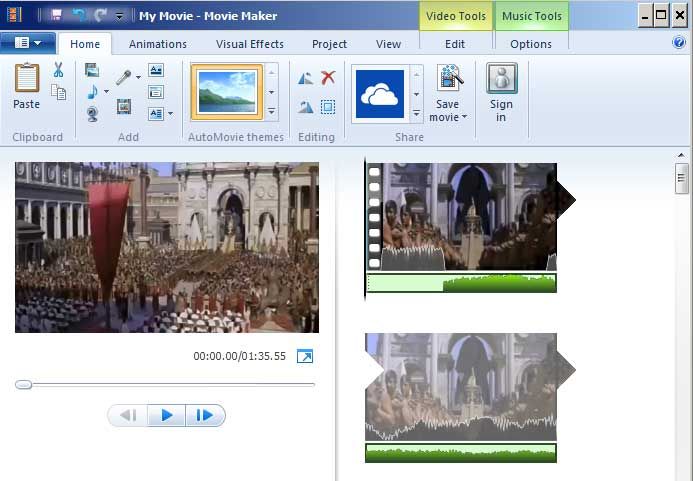Click the Video Tools contextual header
Screen dimensions: 693x481
point(456,16)
